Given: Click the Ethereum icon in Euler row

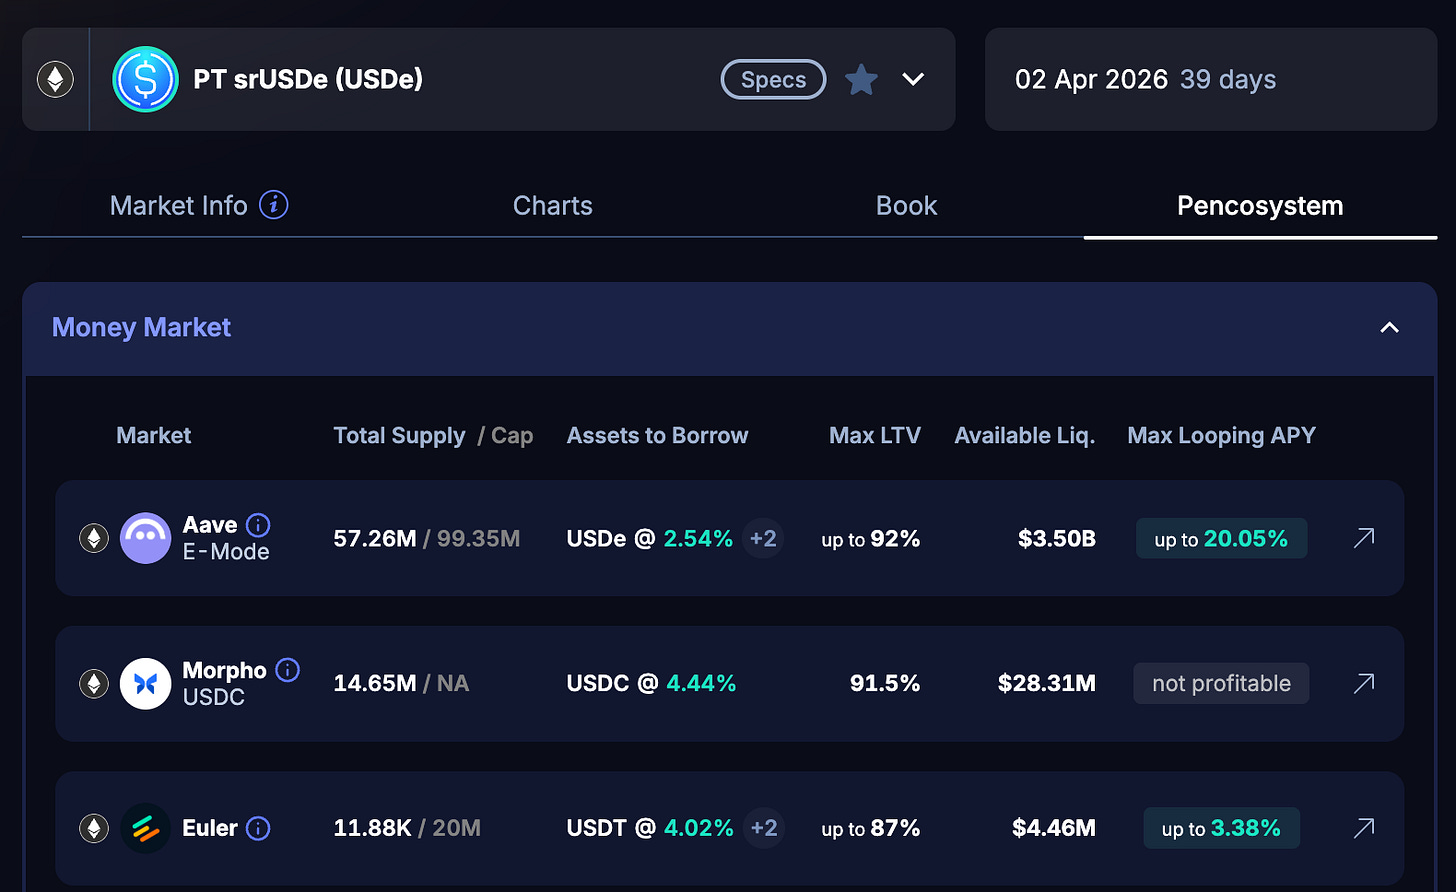Looking at the screenshot, I should 94,828.
